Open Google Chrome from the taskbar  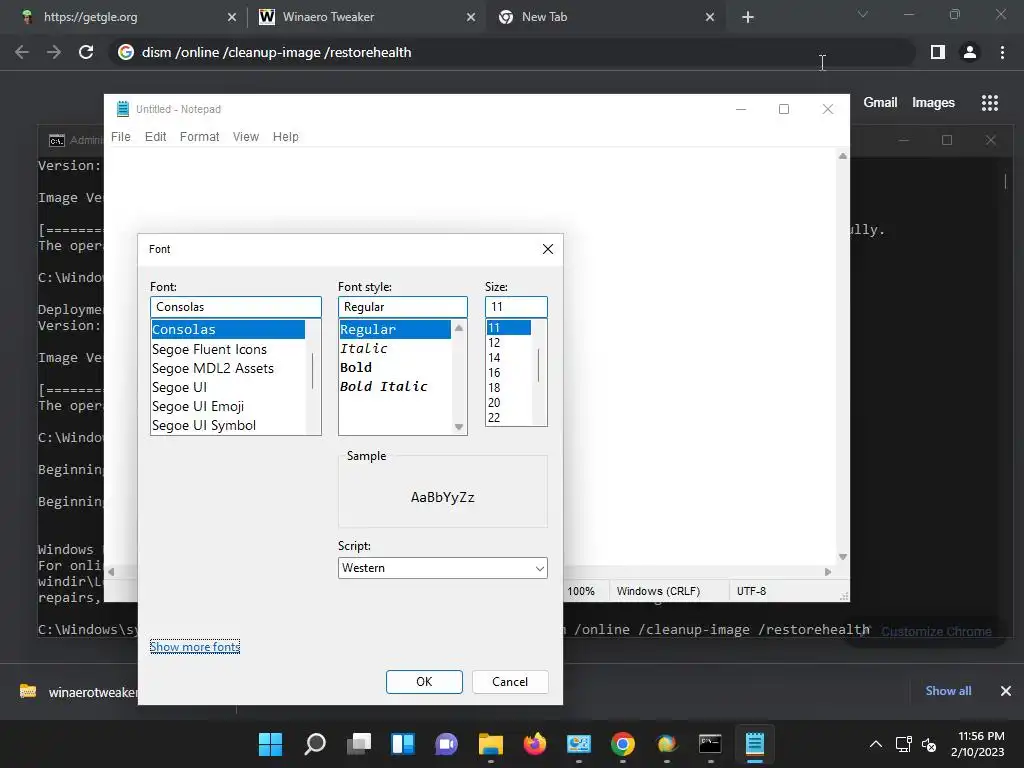click(x=622, y=744)
